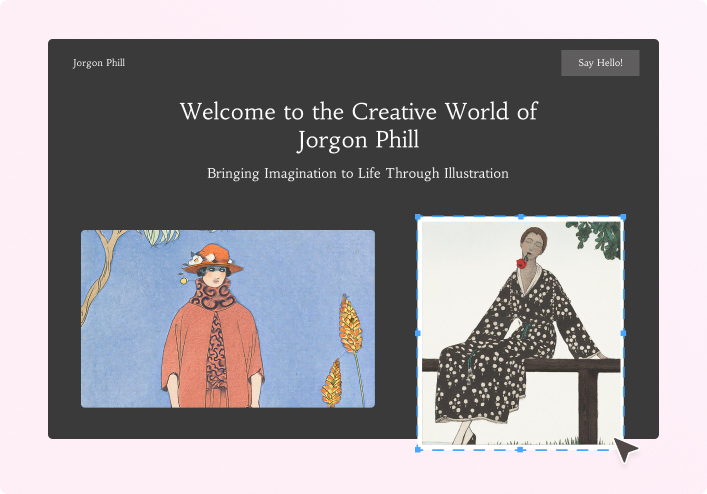Click the Welcome to the Creative World heading
707x494 pixels.
(x=358, y=125)
